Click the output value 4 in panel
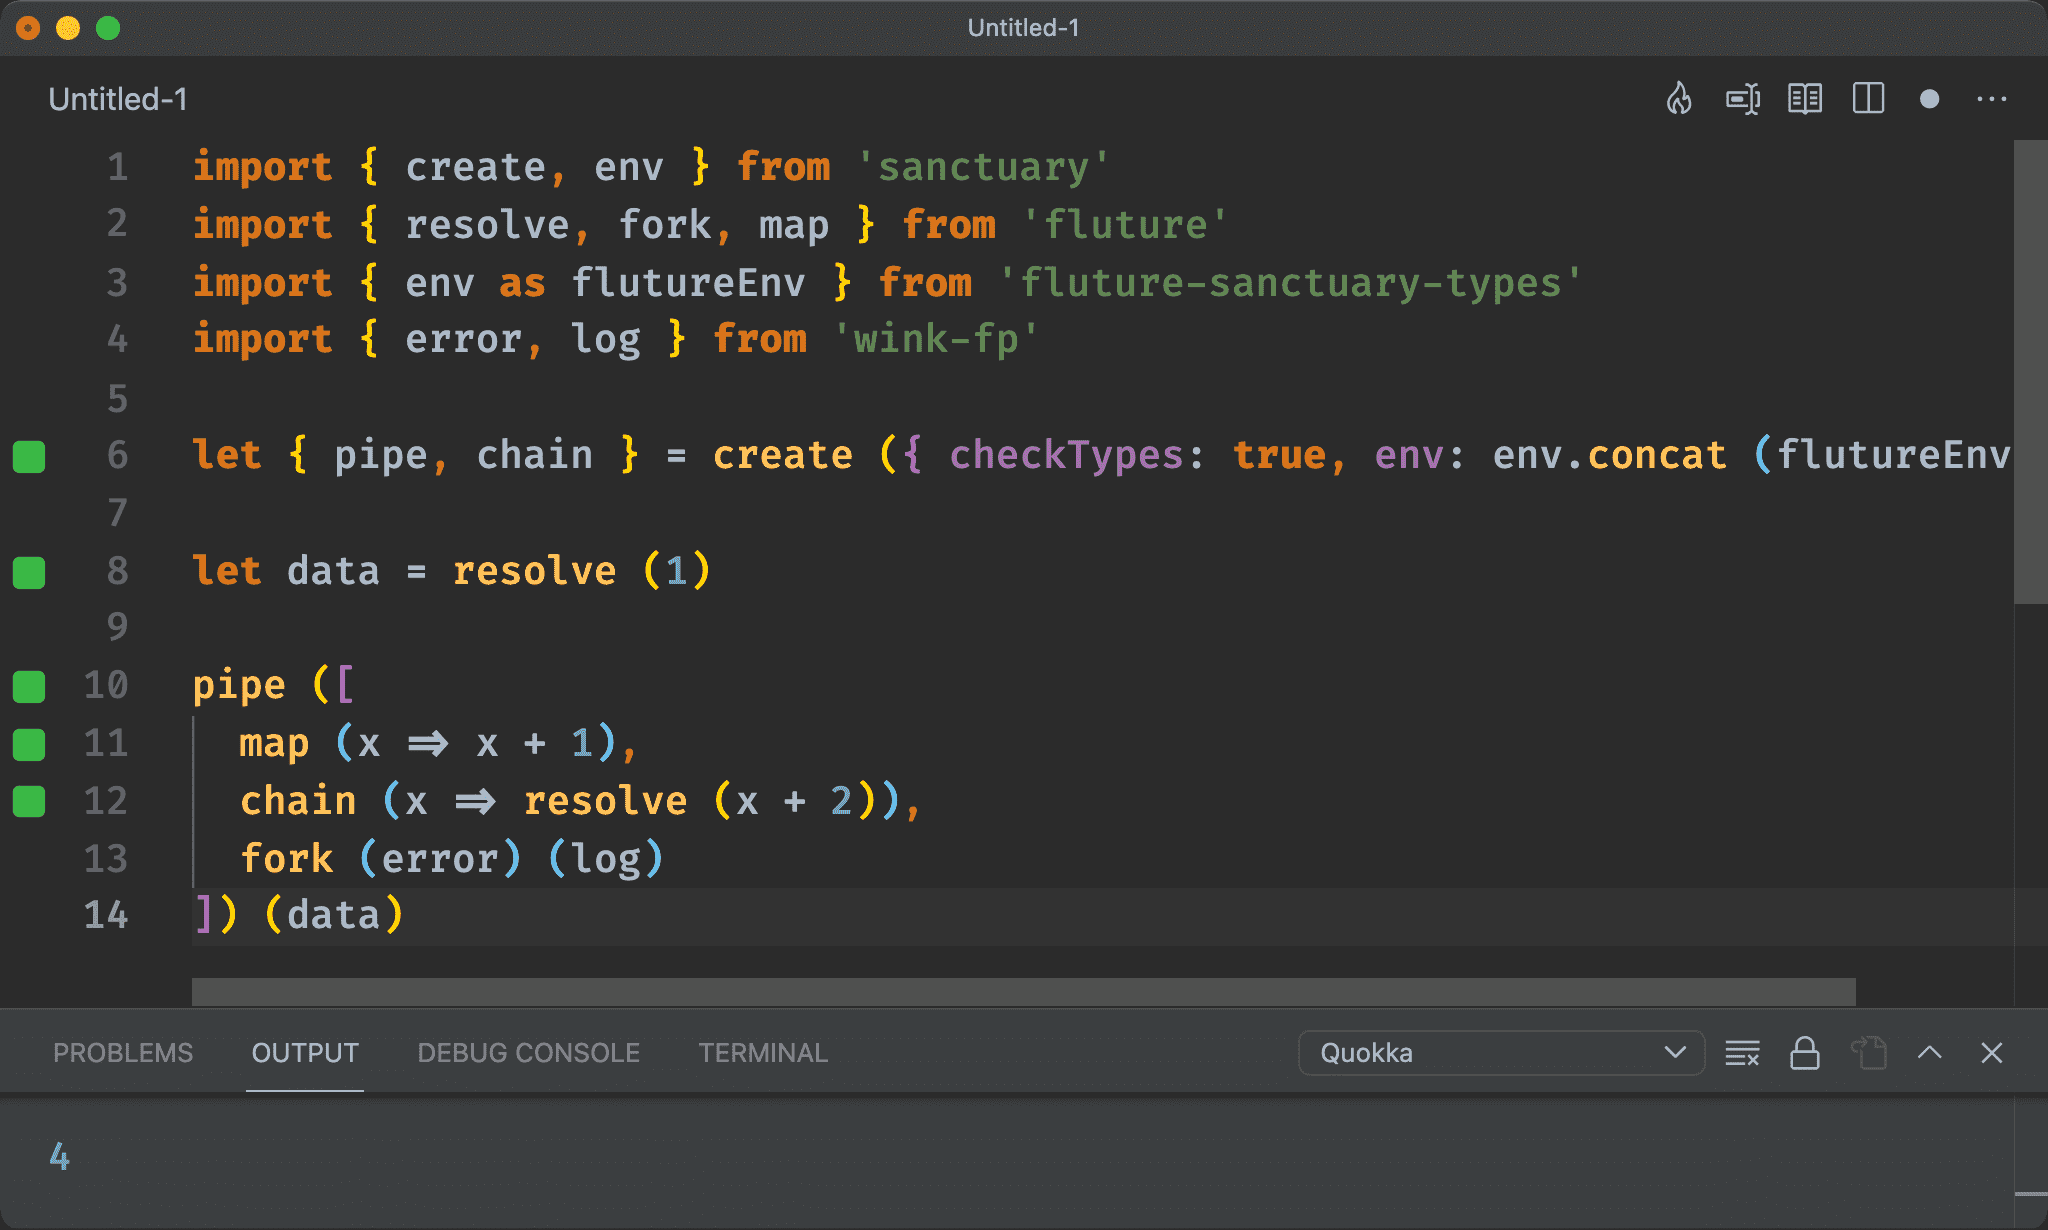Screen dimensions: 2048x1230 tap(59, 1154)
